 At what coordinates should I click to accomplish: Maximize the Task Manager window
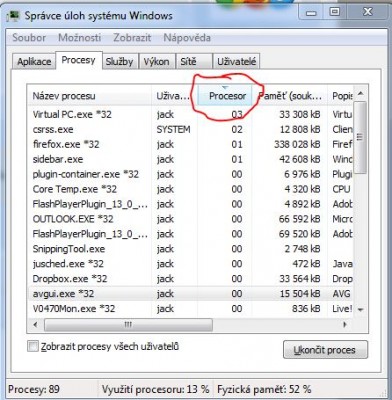pyautogui.click(x=334, y=13)
